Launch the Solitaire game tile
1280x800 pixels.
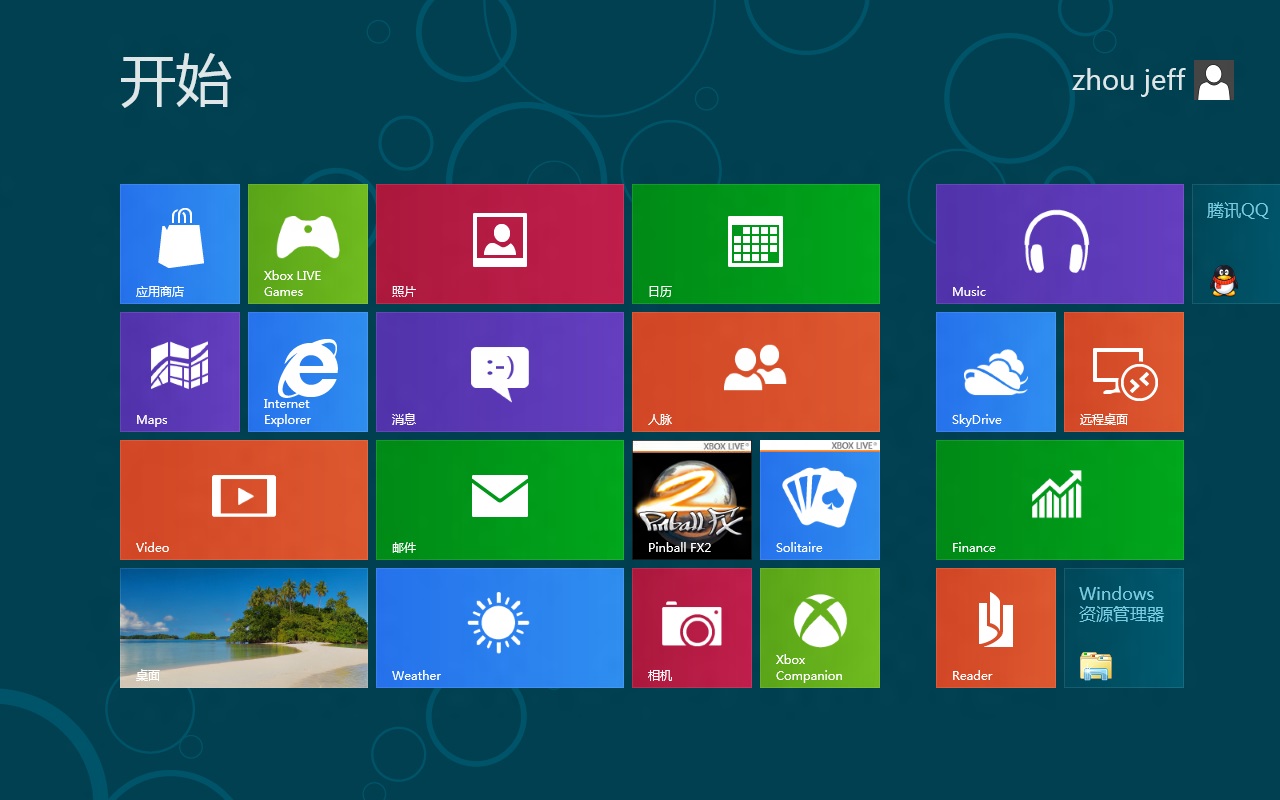click(820, 500)
